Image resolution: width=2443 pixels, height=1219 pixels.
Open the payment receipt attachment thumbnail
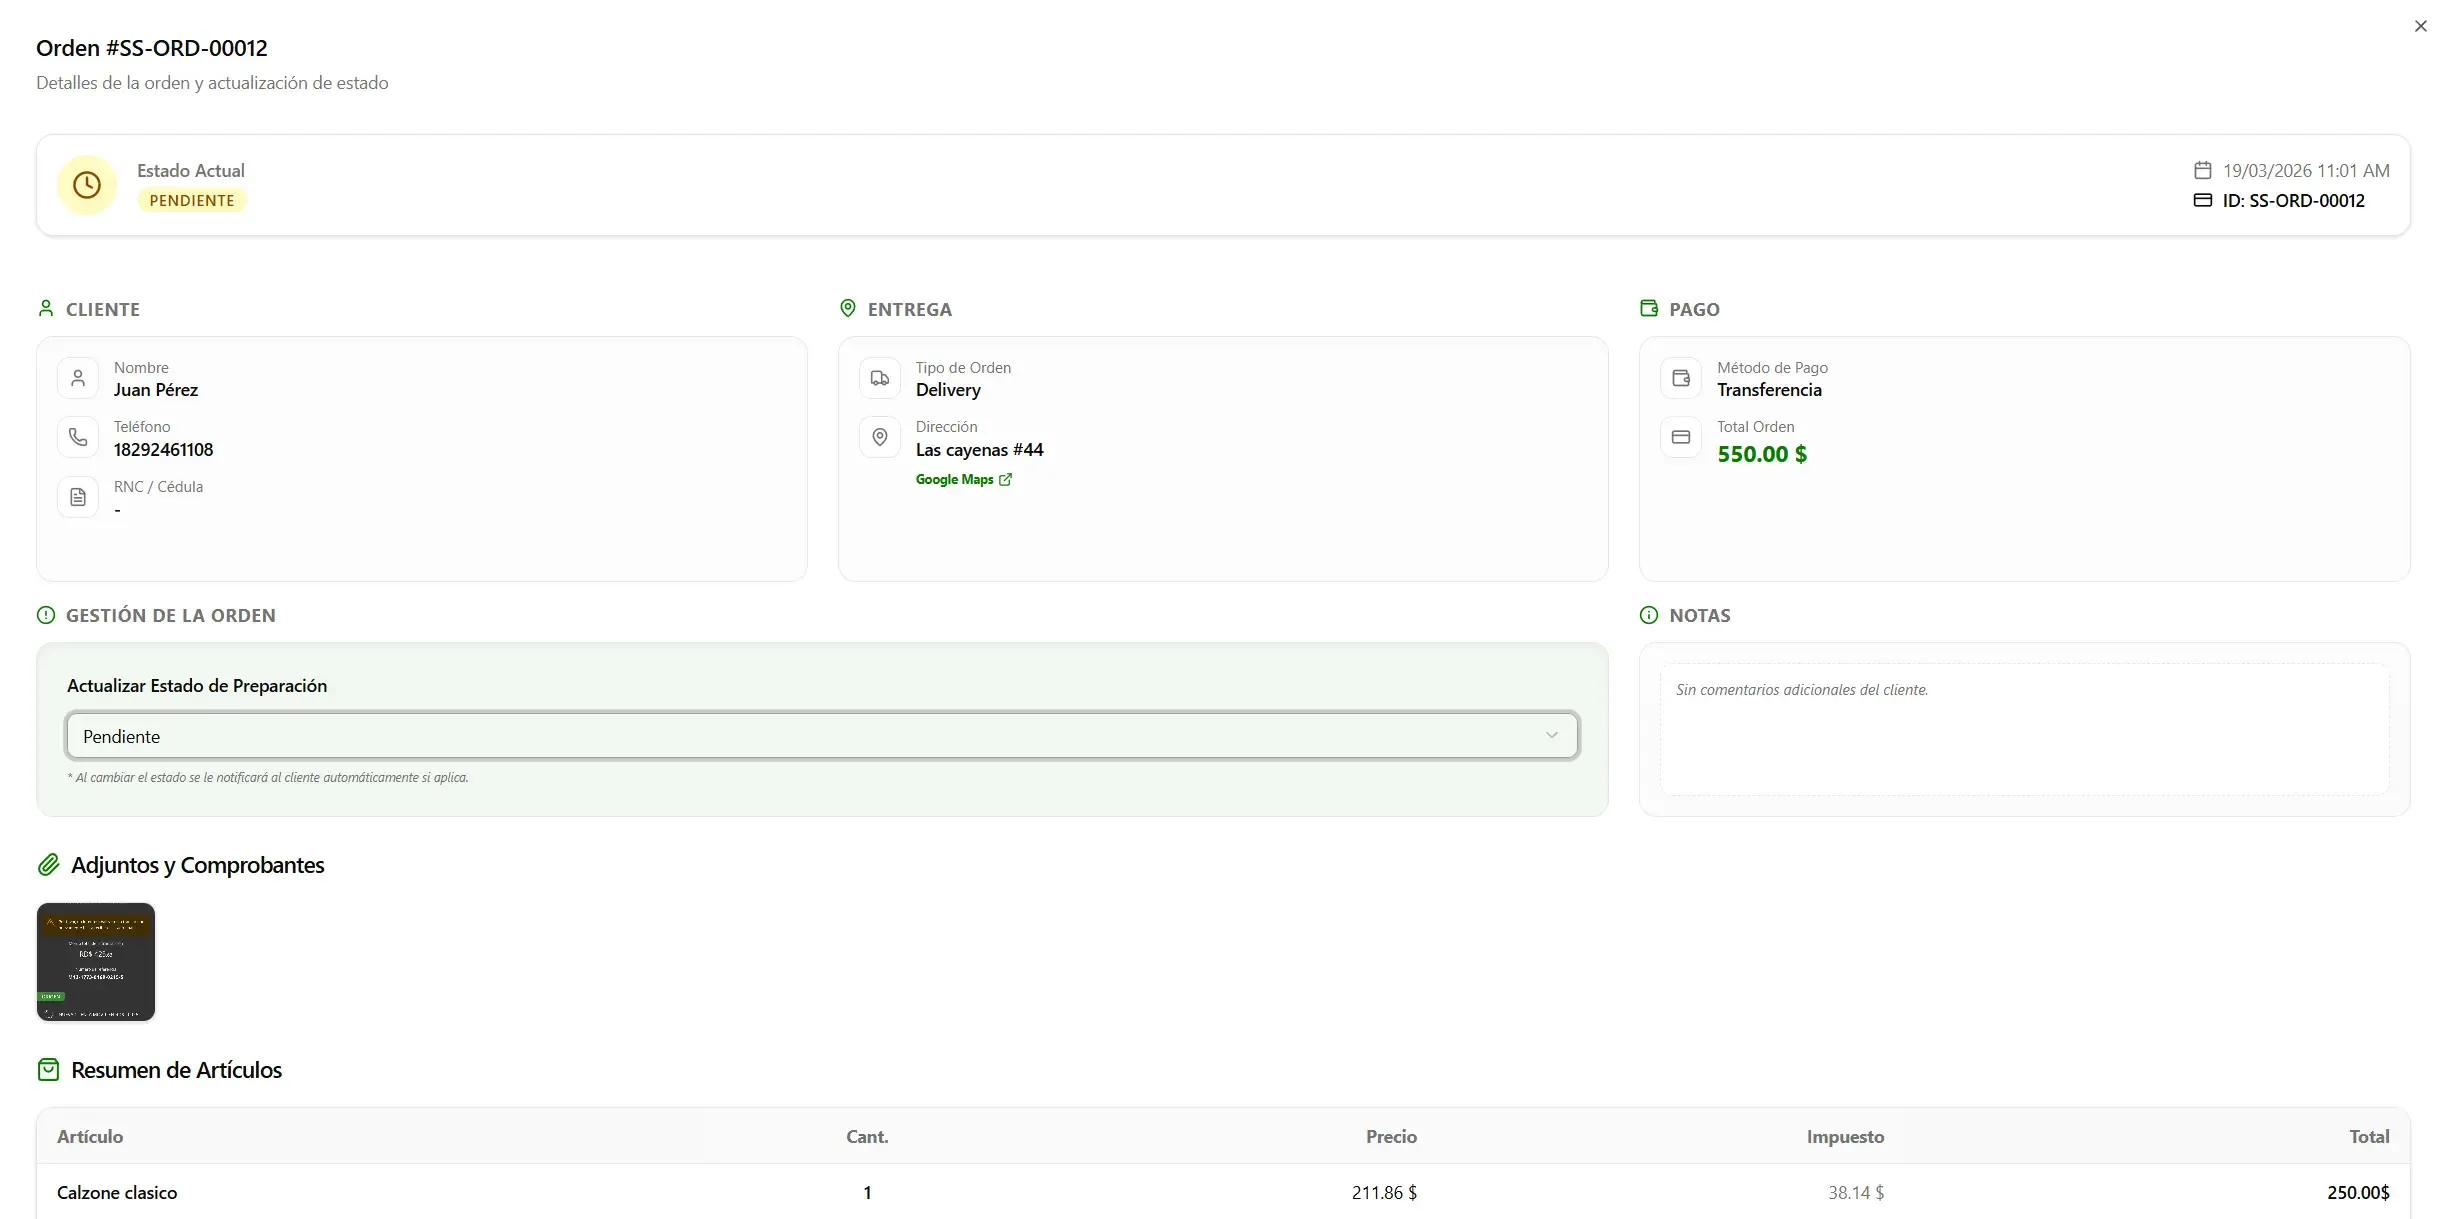point(95,961)
